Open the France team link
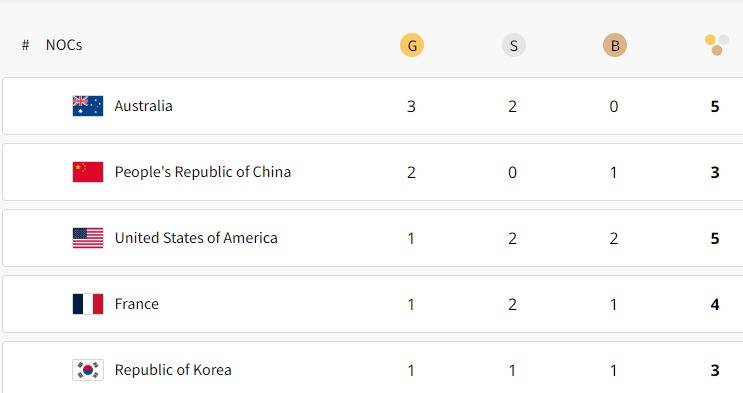This screenshot has width=743, height=393. tap(136, 304)
